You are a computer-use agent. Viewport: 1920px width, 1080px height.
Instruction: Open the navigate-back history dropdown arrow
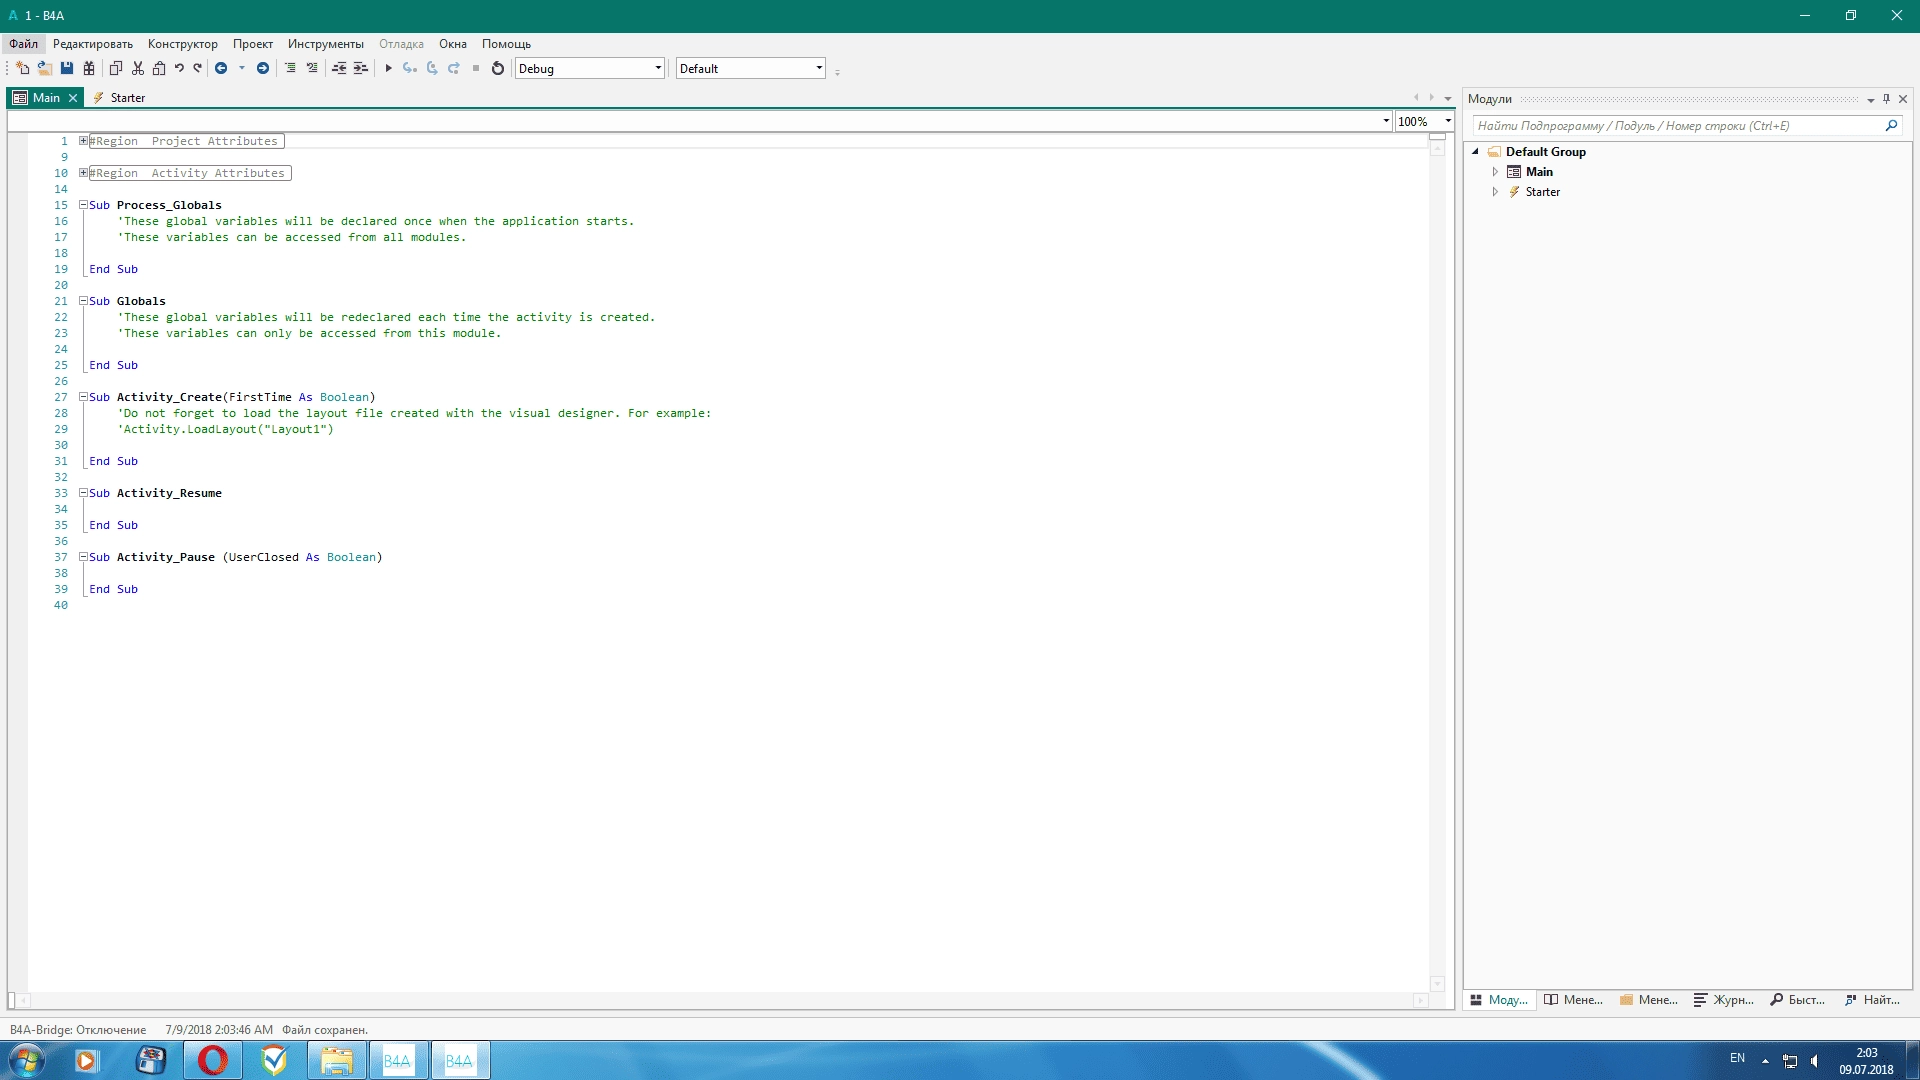click(x=242, y=68)
